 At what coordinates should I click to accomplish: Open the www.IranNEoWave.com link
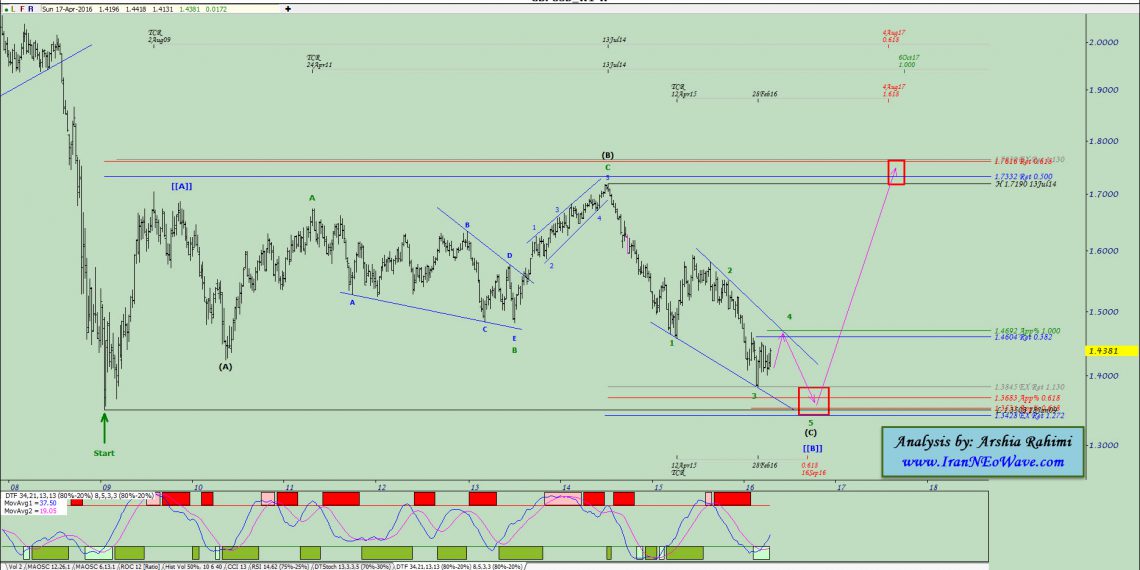[980, 461]
